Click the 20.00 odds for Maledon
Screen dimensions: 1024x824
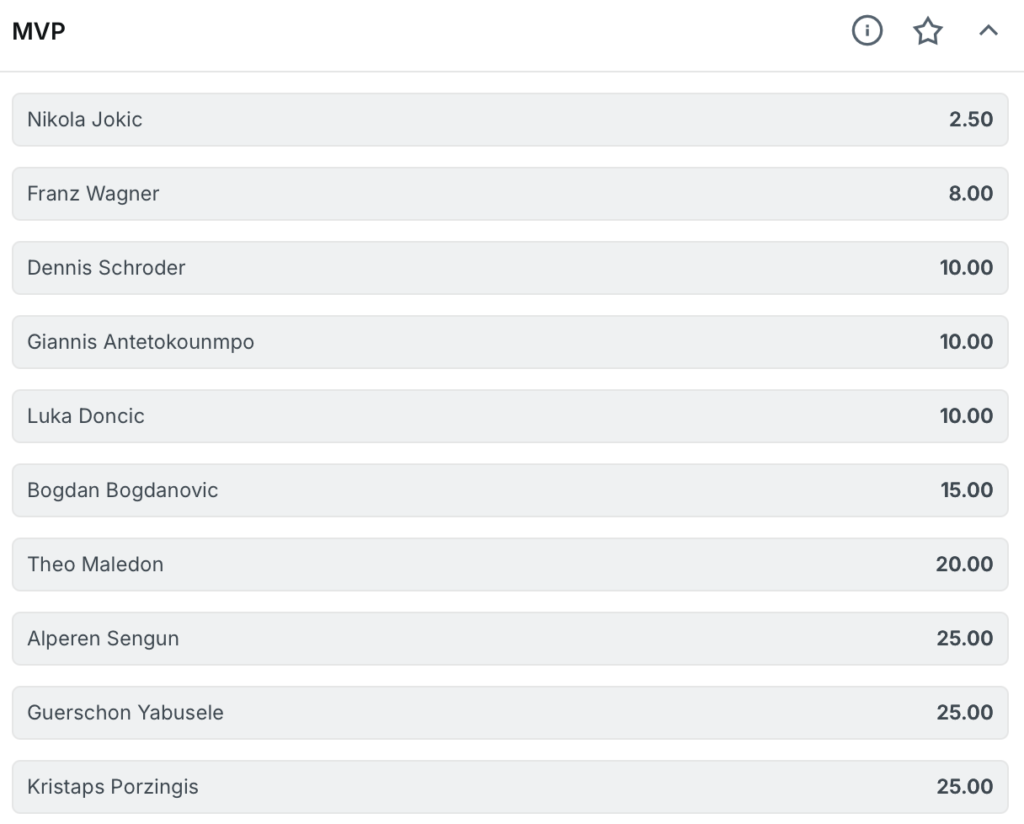pyautogui.click(x=964, y=564)
